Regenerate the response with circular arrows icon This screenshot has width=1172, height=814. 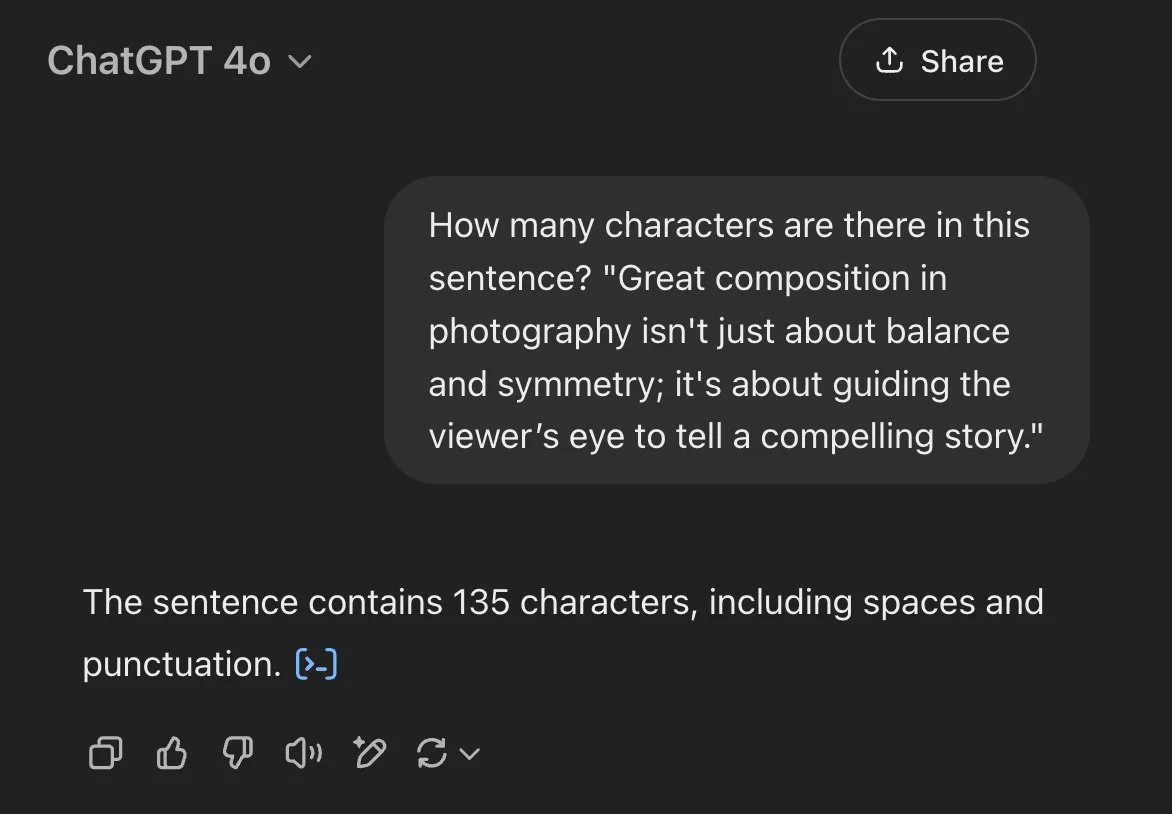(x=432, y=753)
